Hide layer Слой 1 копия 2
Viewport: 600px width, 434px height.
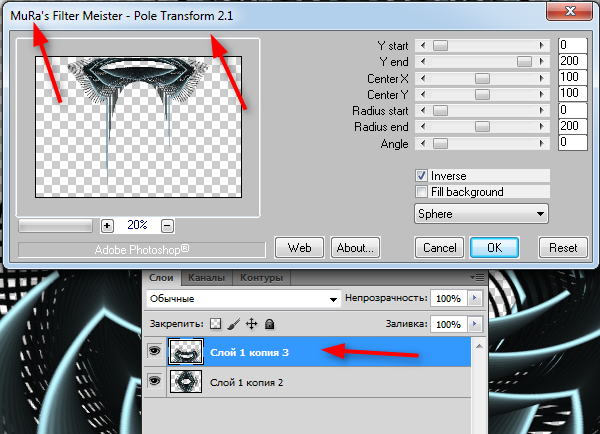pyautogui.click(x=154, y=381)
